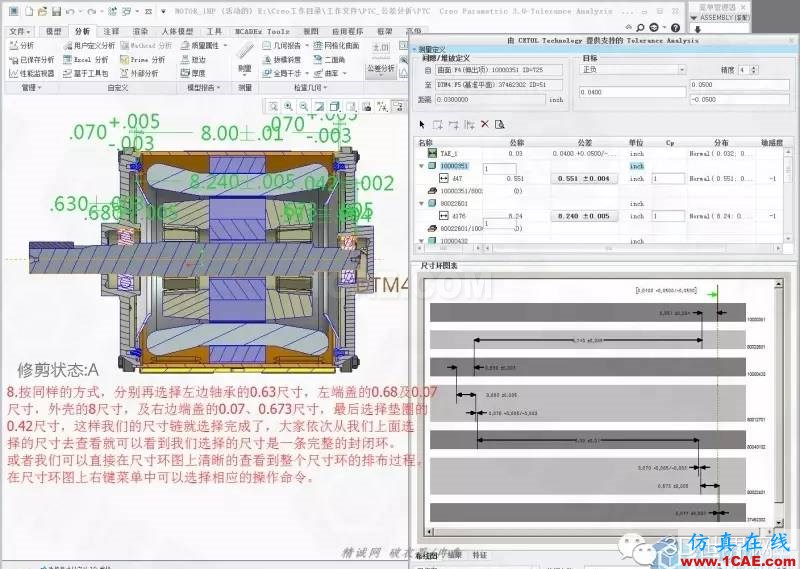Click the 基于工具包 command

[86, 73]
